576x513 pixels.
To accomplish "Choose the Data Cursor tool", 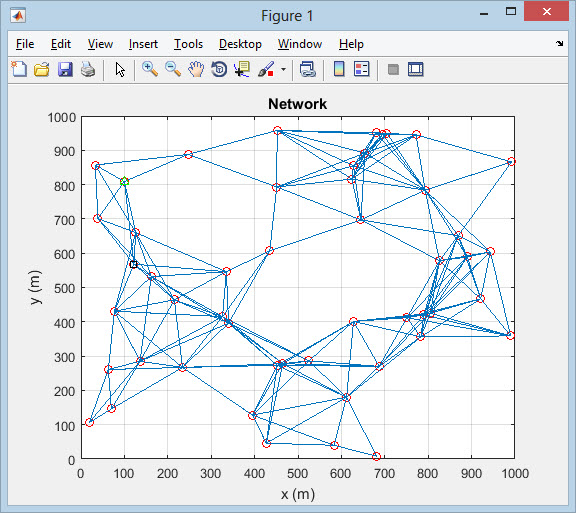I will coord(242,69).
